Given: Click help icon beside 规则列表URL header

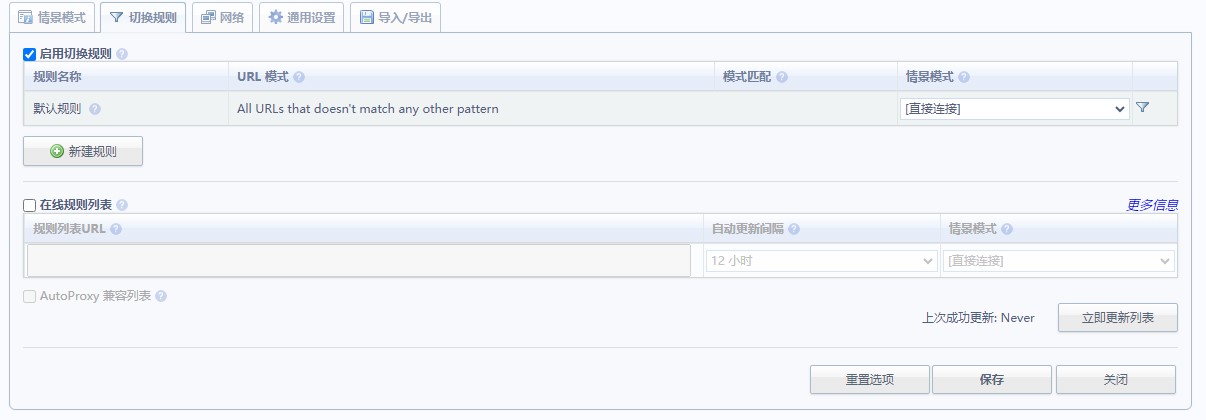Looking at the screenshot, I should click(x=116, y=229).
